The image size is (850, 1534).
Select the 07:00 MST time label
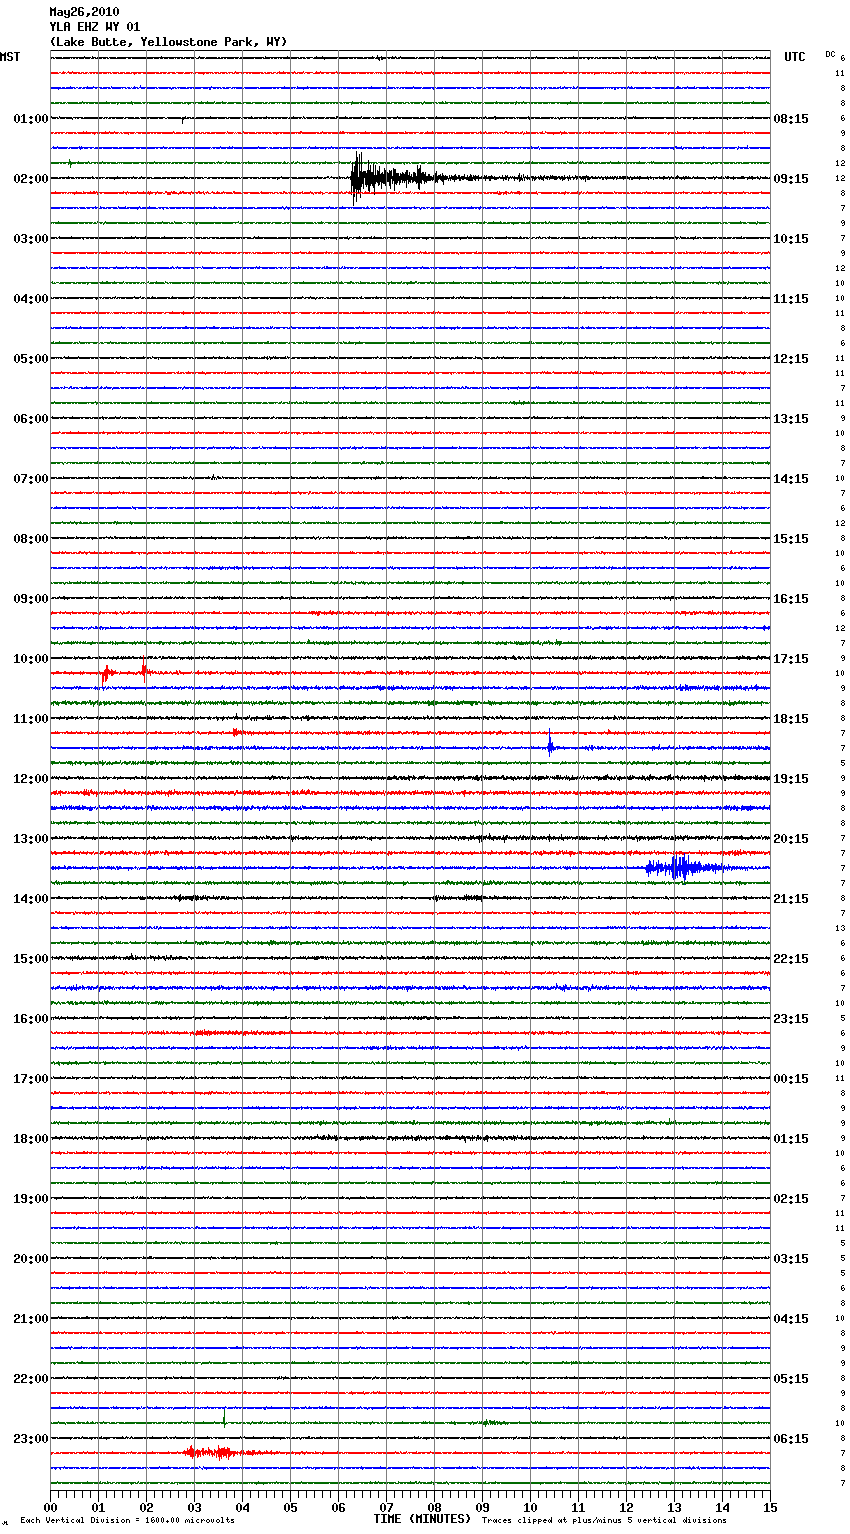click(x=31, y=479)
